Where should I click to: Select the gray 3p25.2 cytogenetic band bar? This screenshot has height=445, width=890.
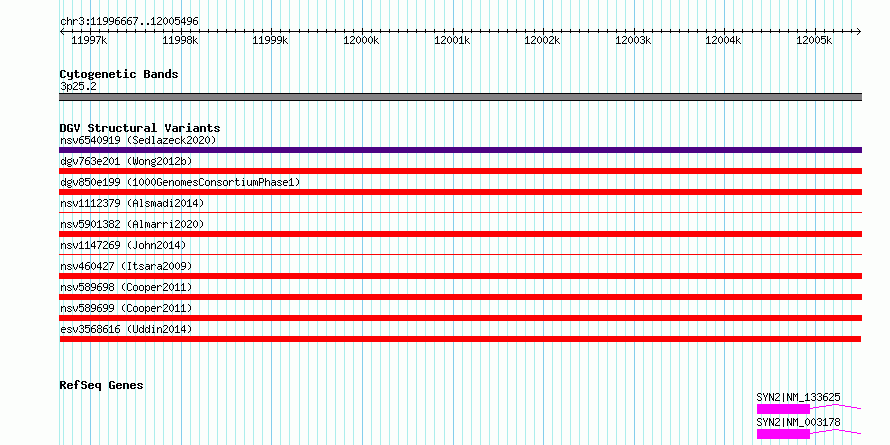460,97
